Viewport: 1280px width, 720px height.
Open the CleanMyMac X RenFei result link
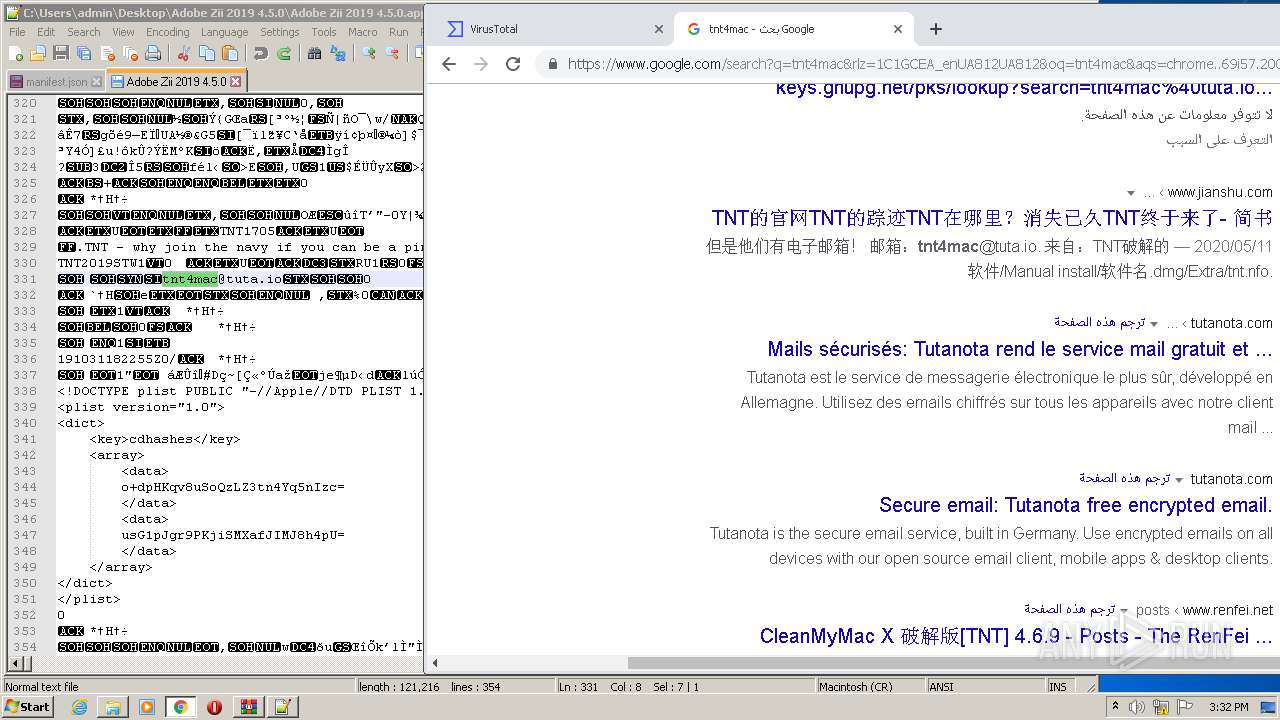click(x=1016, y=636)
